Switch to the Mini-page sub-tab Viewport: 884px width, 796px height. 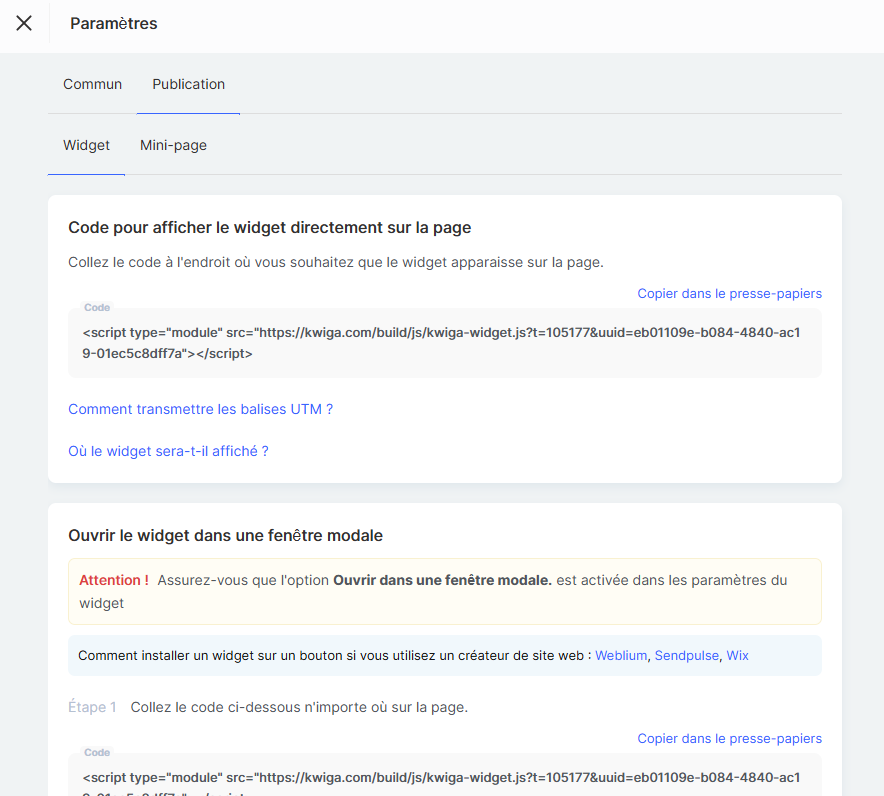pos(173,145)
